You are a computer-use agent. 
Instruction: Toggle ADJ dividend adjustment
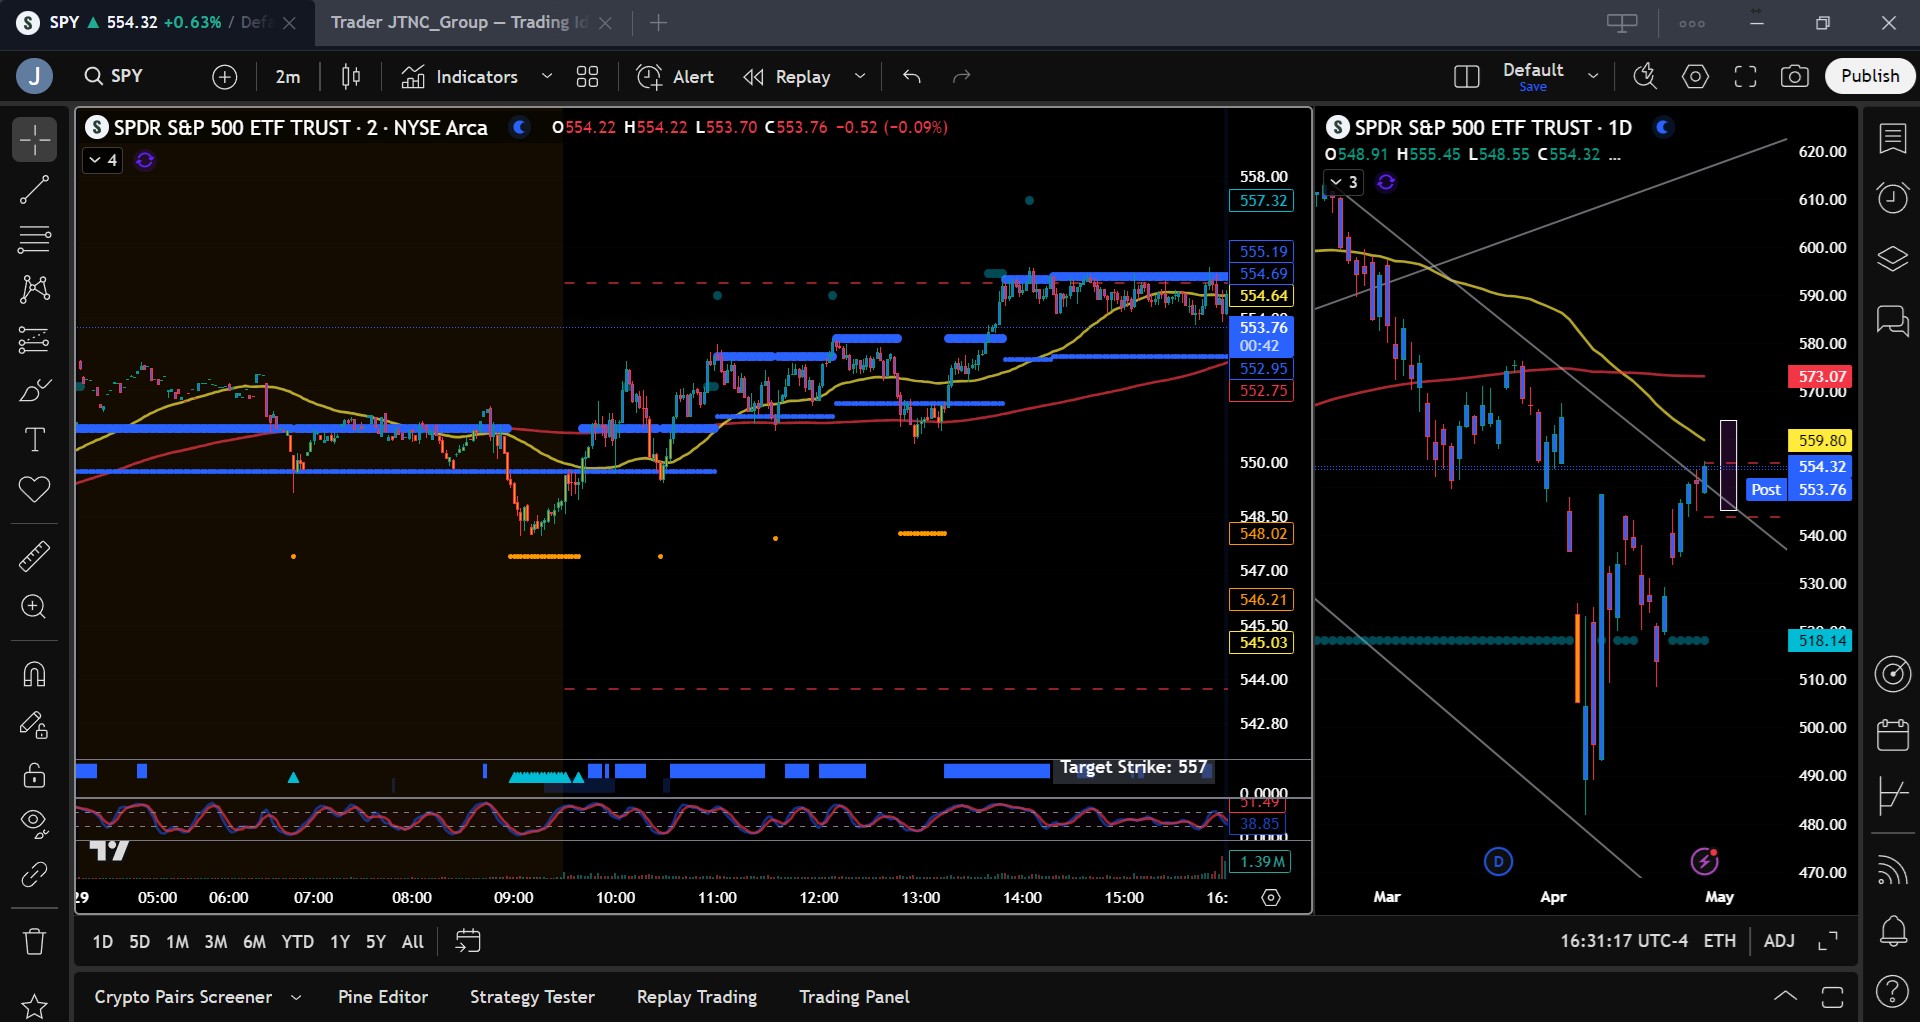point(1779,941)
